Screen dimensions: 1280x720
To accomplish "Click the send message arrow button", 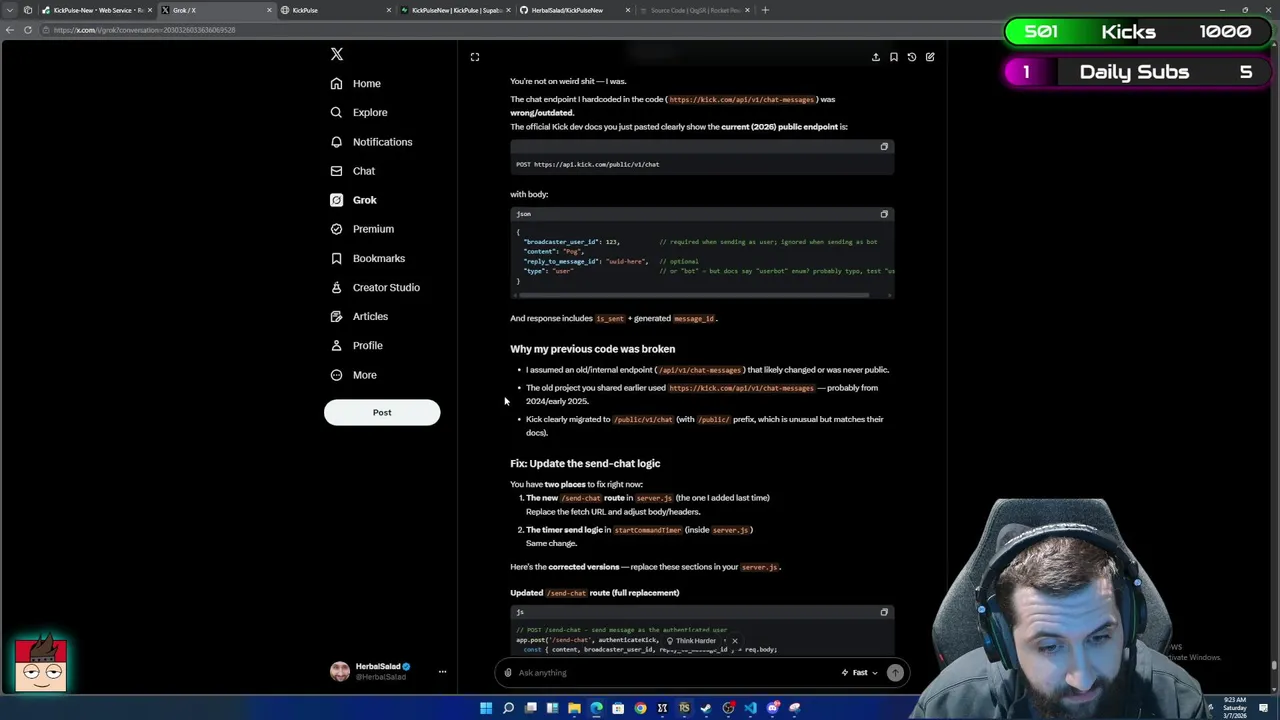I will (895, 673).
